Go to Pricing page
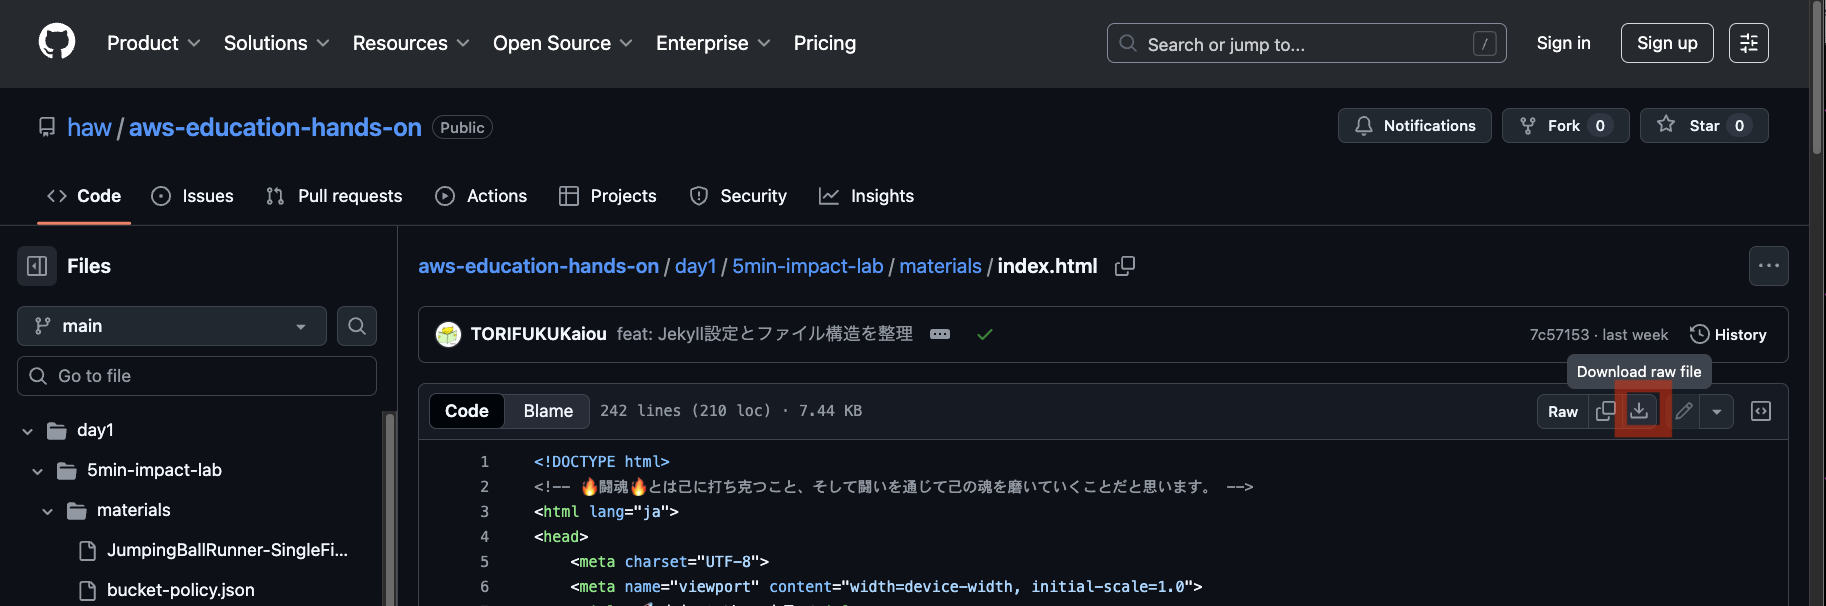The width and height of the screenshot is (1826, 606). pyautogui.click(x=825, y=43)
